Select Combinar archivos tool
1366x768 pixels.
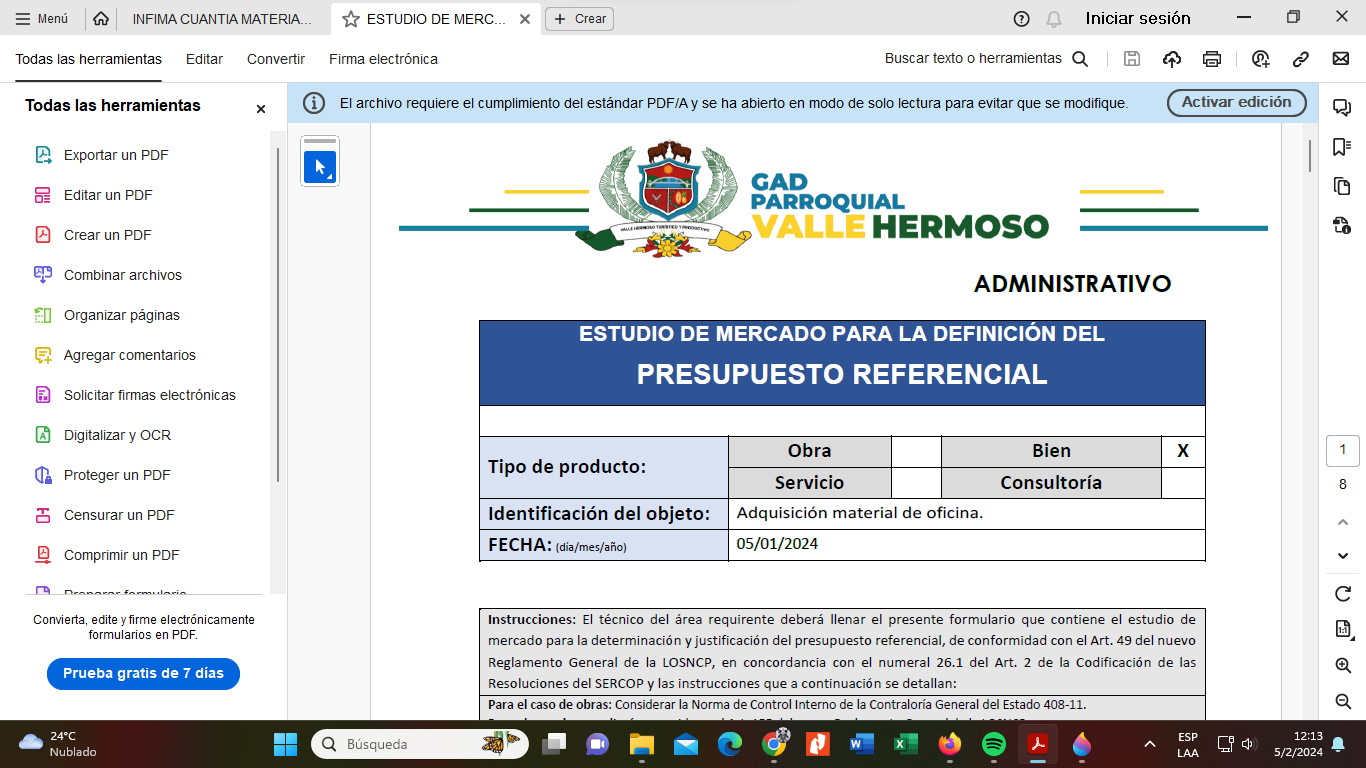point(123,275)
